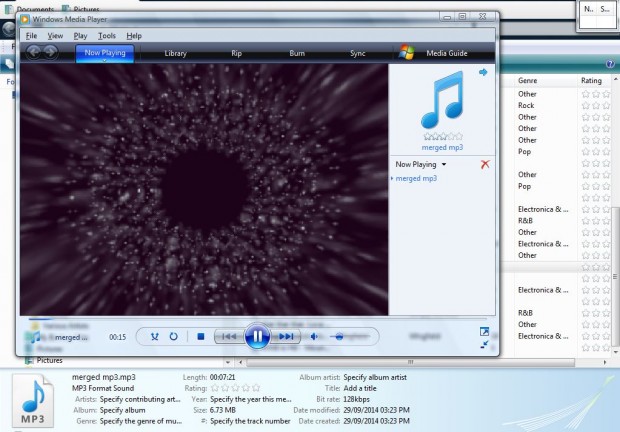Click the folder tree dropdown arrow beside Pictures
This screenshot has height=432, width=620.
tap(227, 362)
